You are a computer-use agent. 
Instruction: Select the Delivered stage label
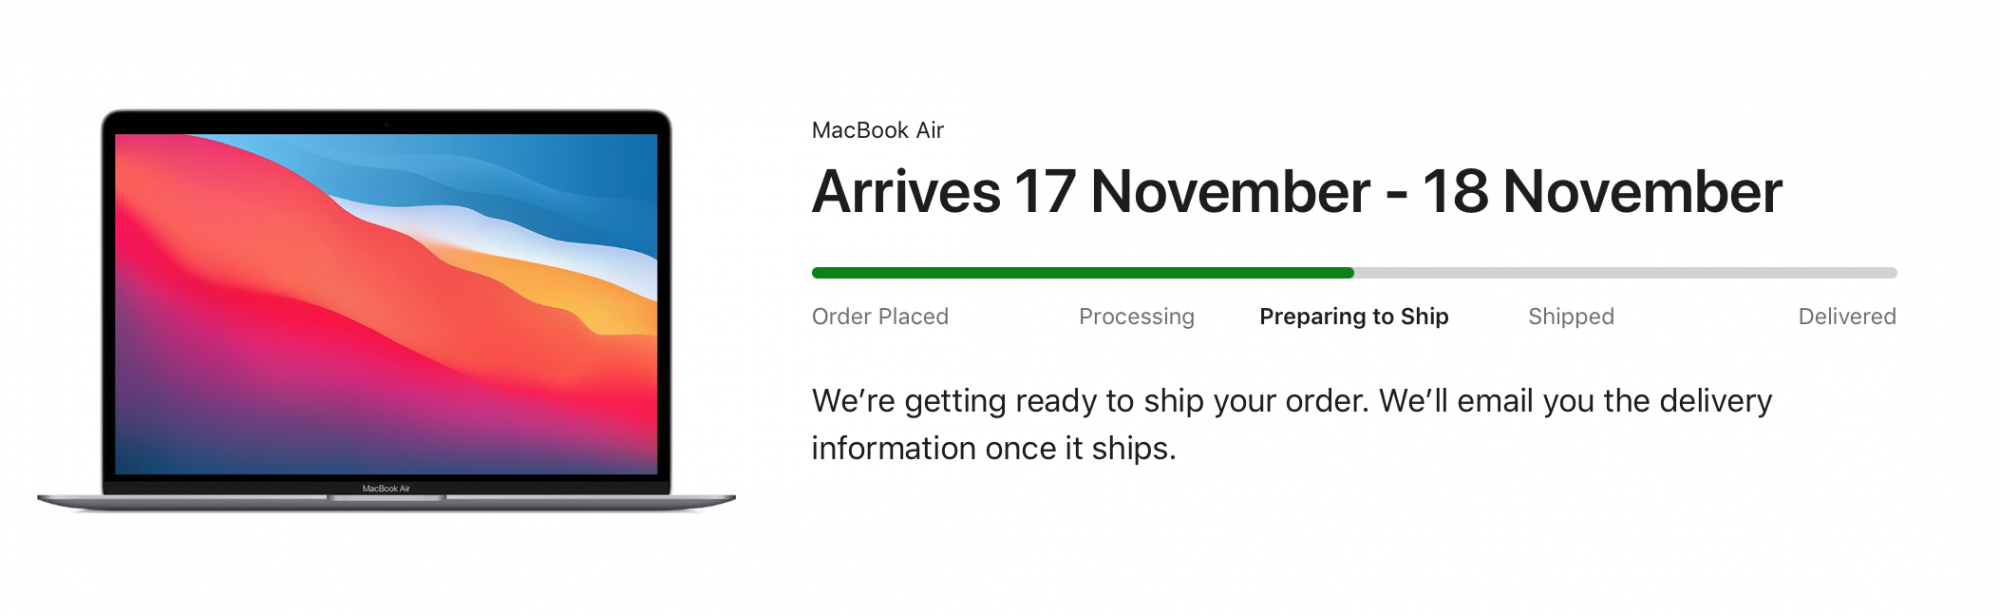click(x=1846, y=317)
